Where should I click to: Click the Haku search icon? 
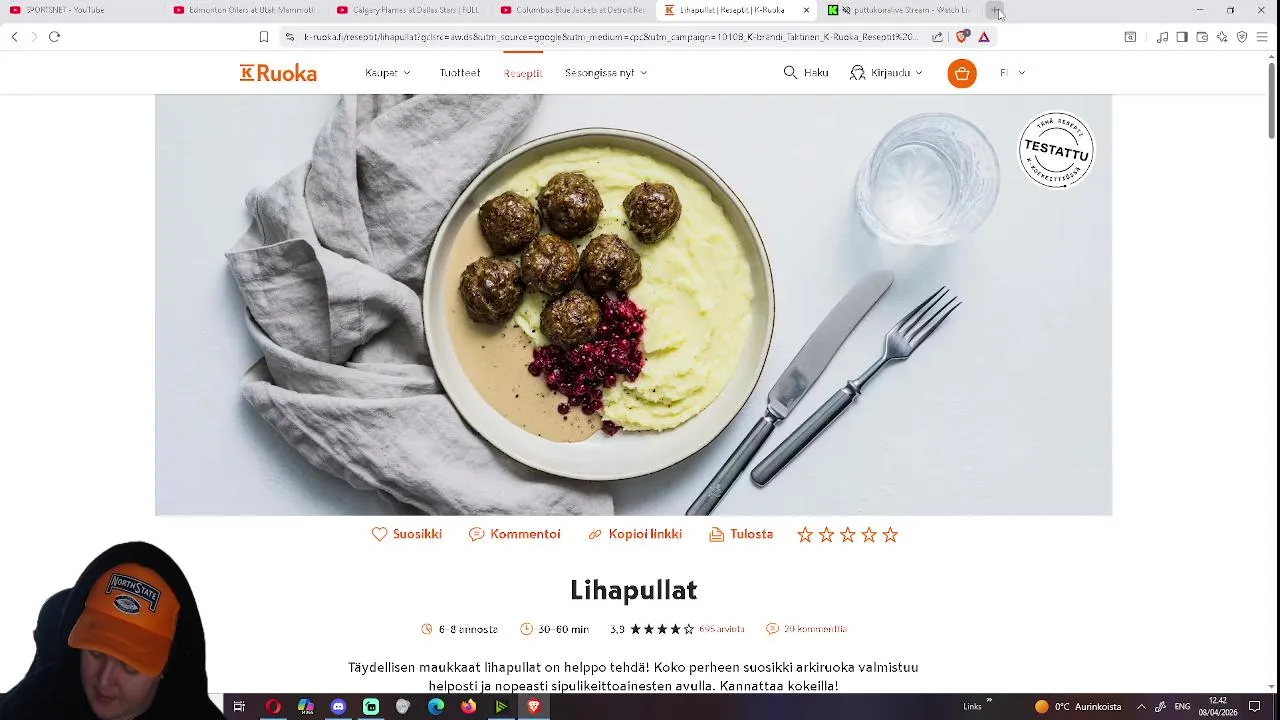tap(790, 73)
